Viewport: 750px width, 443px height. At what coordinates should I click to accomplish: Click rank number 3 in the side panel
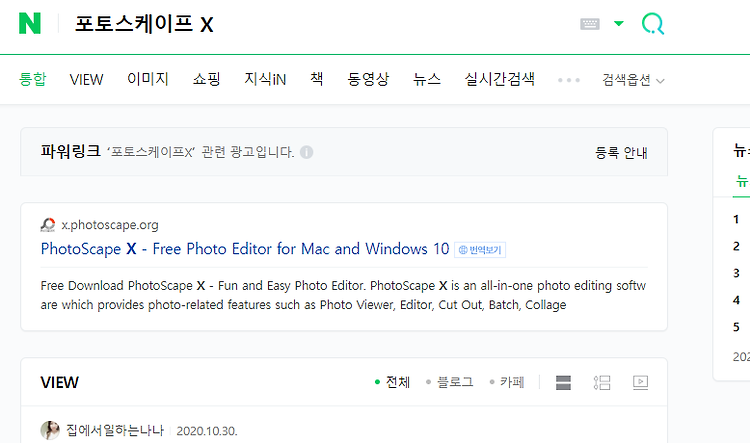click(737, 274)
